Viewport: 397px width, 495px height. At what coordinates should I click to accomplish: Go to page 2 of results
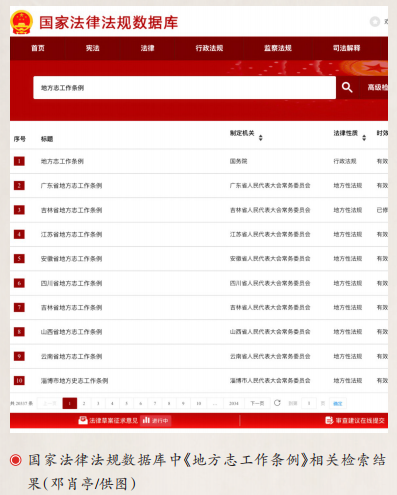(84, 403)
